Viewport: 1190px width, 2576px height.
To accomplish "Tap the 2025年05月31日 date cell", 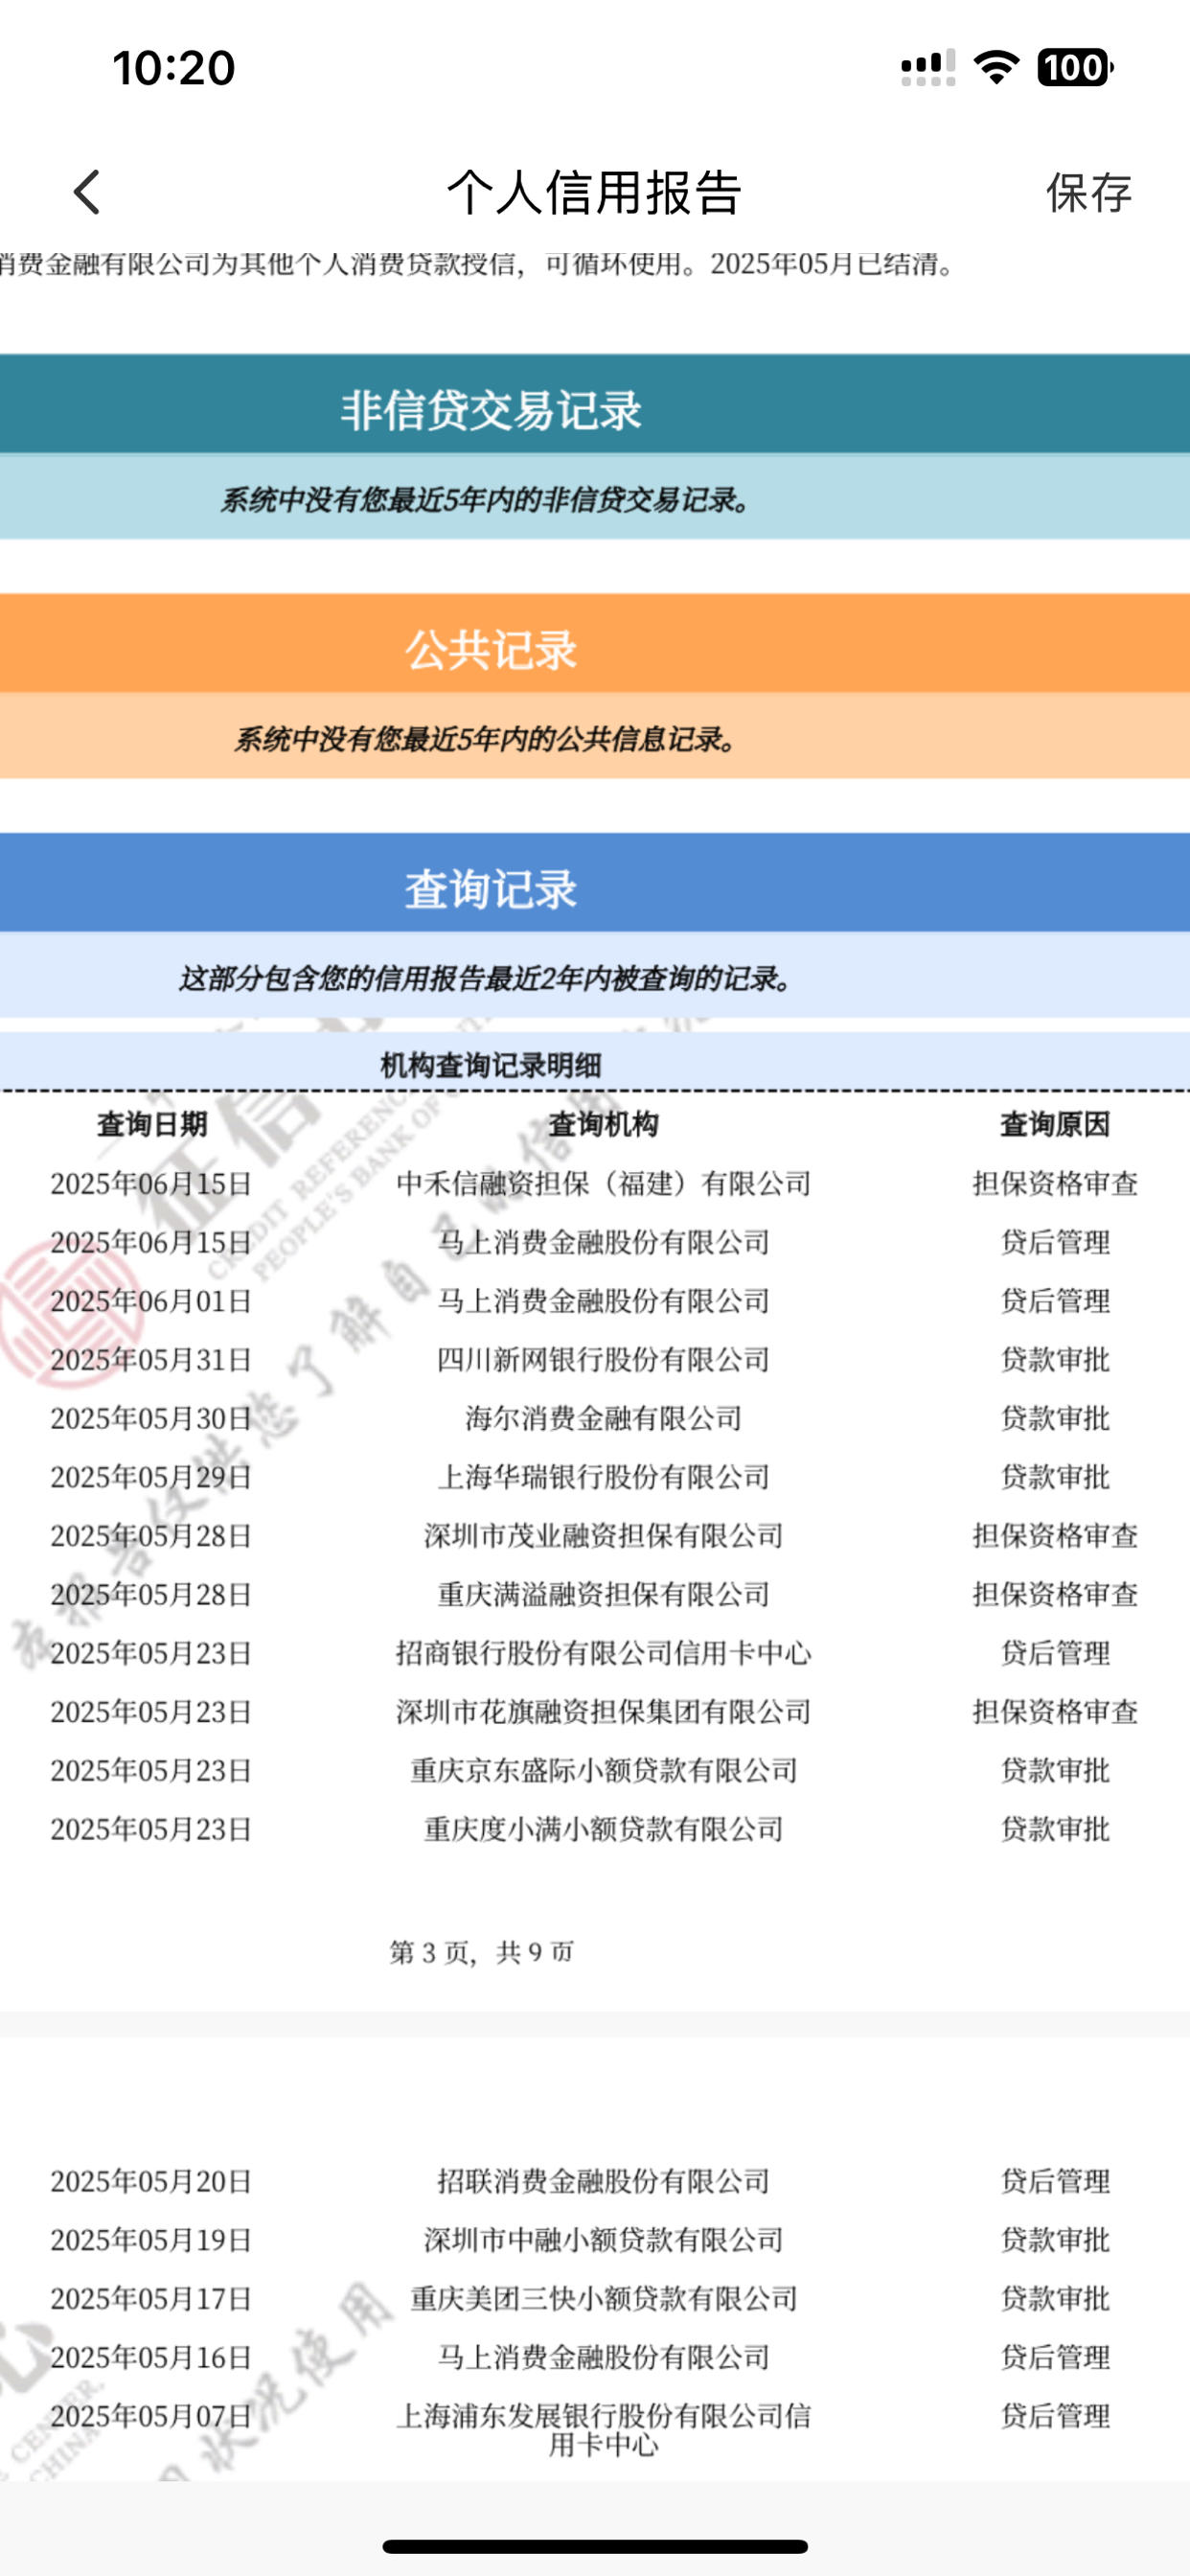I will (x=151, y=1359).
